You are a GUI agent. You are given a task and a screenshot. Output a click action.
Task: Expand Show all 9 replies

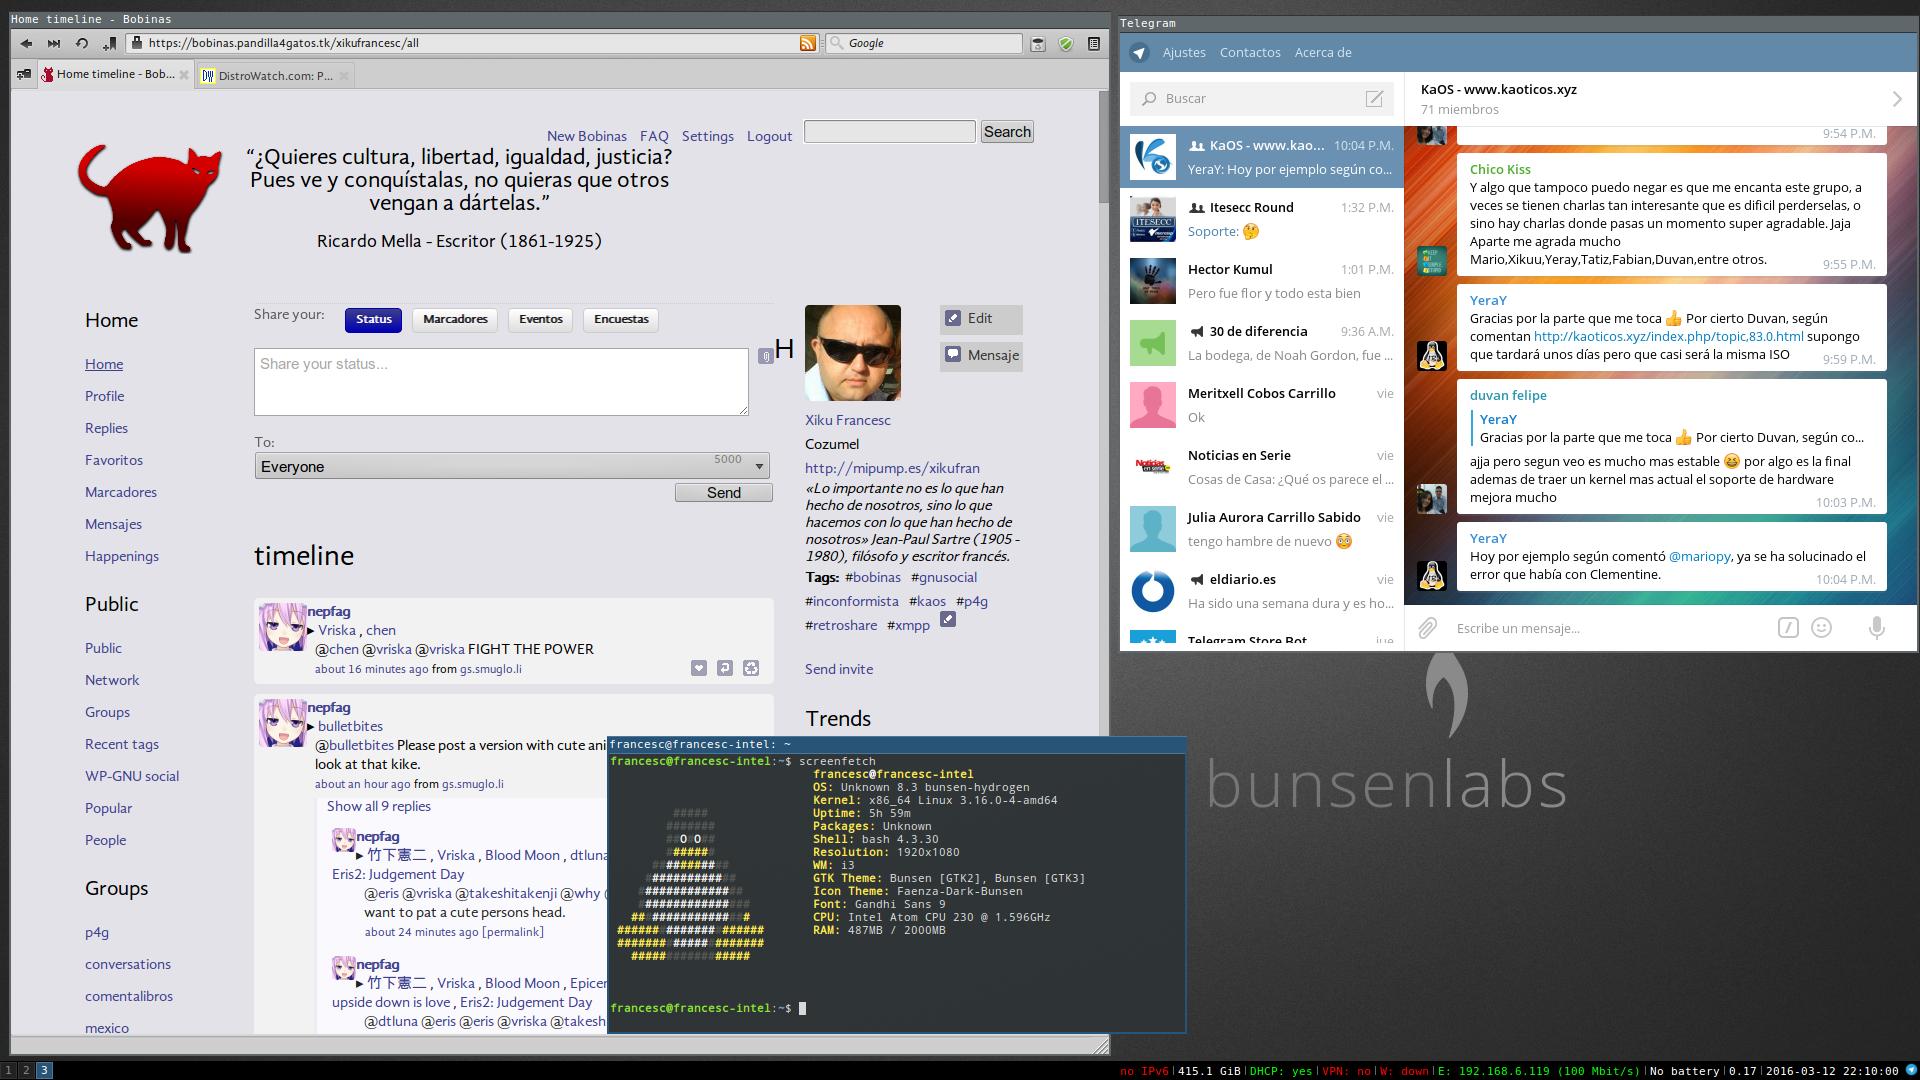[379, 806]
